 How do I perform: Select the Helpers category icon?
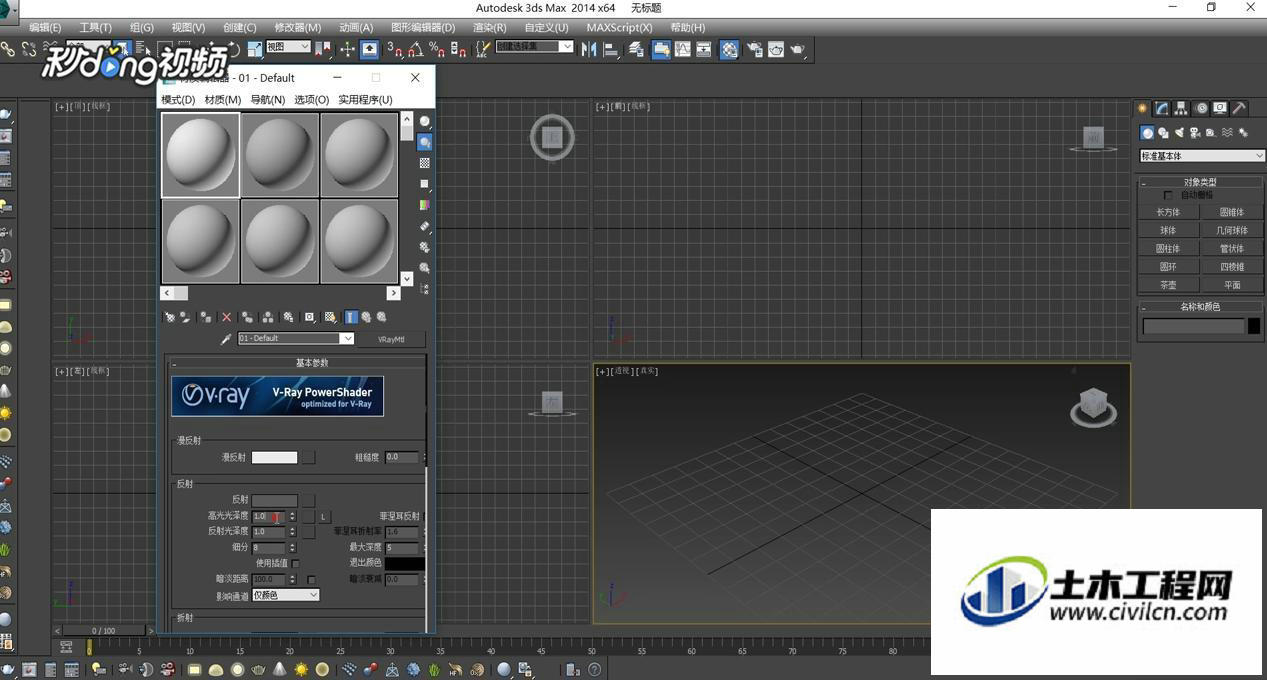[1211, 133]
